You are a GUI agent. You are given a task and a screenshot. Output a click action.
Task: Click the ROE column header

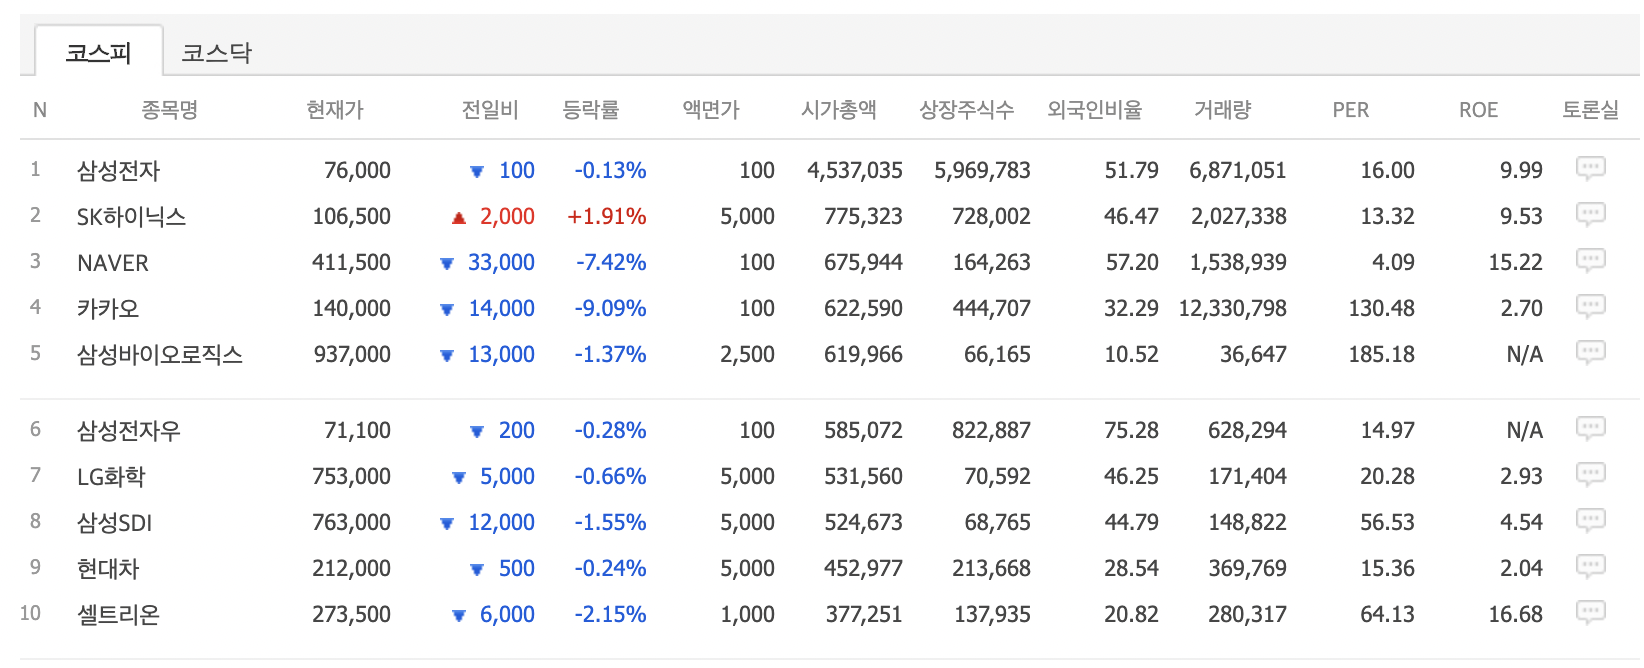[1479, 110]
